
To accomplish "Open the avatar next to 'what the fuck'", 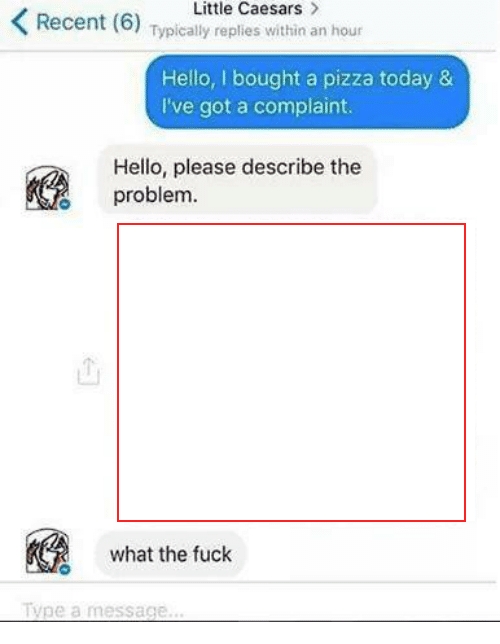I will click(48, 551).
